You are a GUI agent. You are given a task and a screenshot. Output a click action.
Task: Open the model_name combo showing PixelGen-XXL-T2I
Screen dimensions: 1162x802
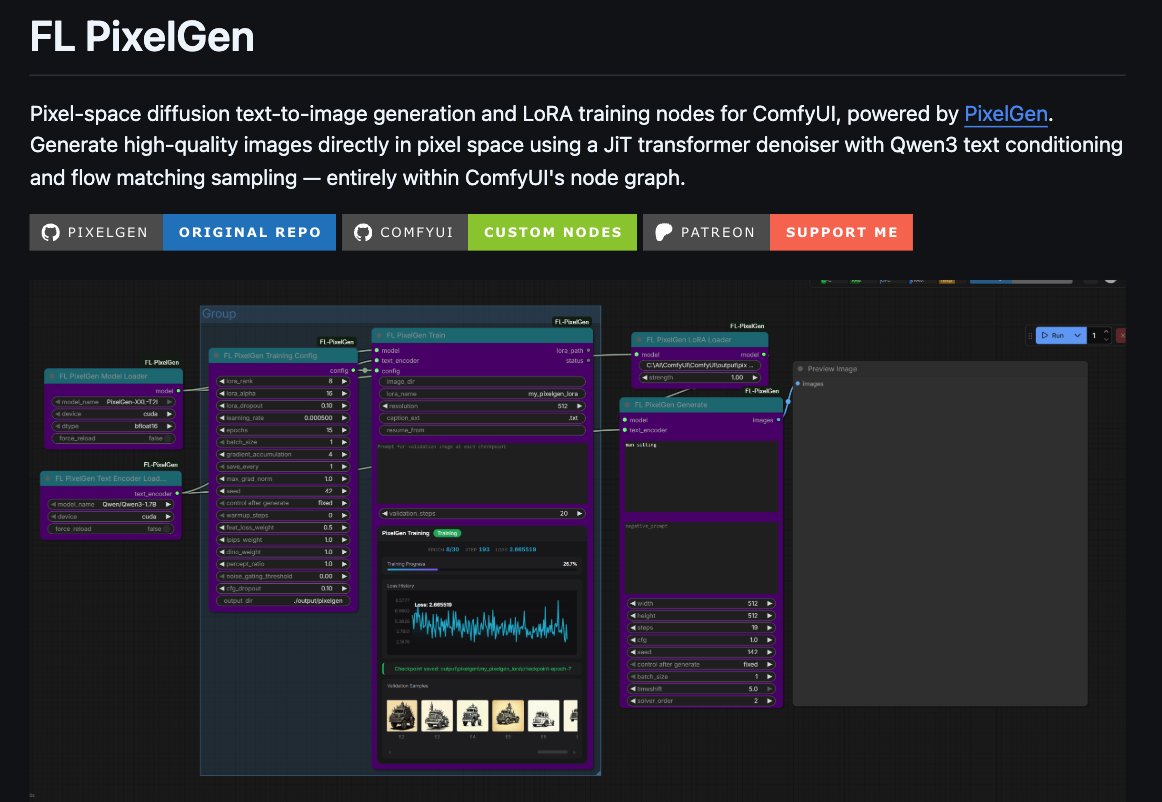point(113,402)
